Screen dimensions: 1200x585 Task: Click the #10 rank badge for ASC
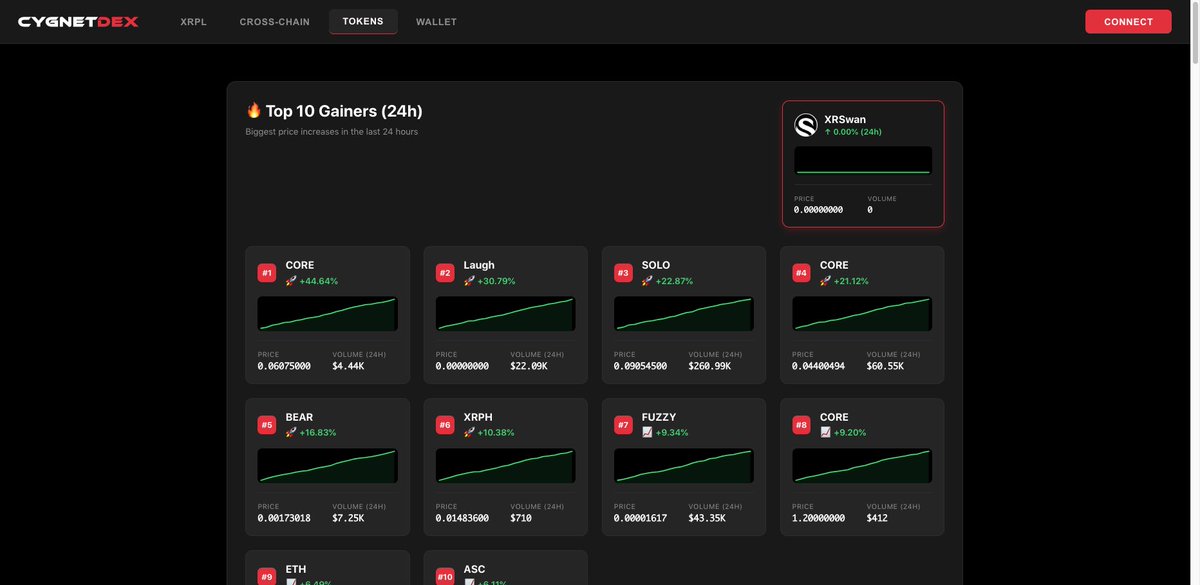click(445, 577)
